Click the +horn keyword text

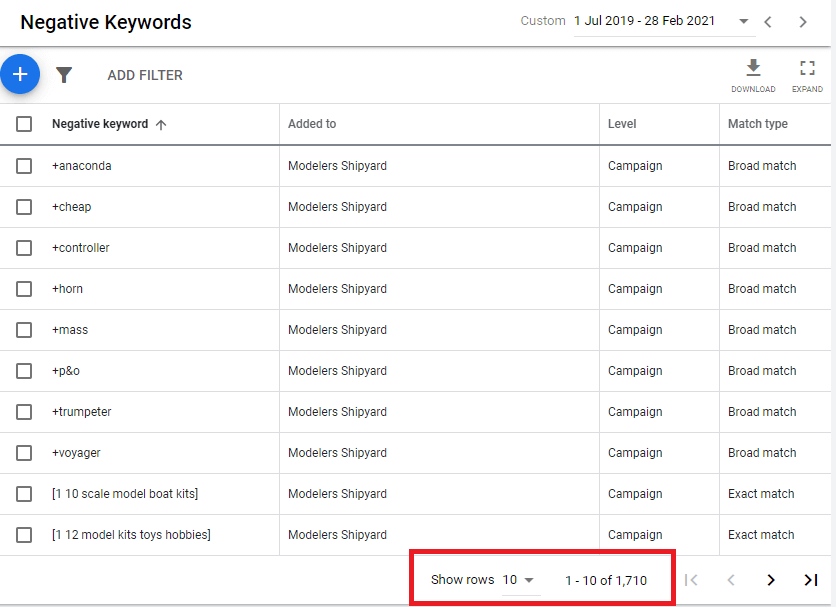(x=67, y=289)
